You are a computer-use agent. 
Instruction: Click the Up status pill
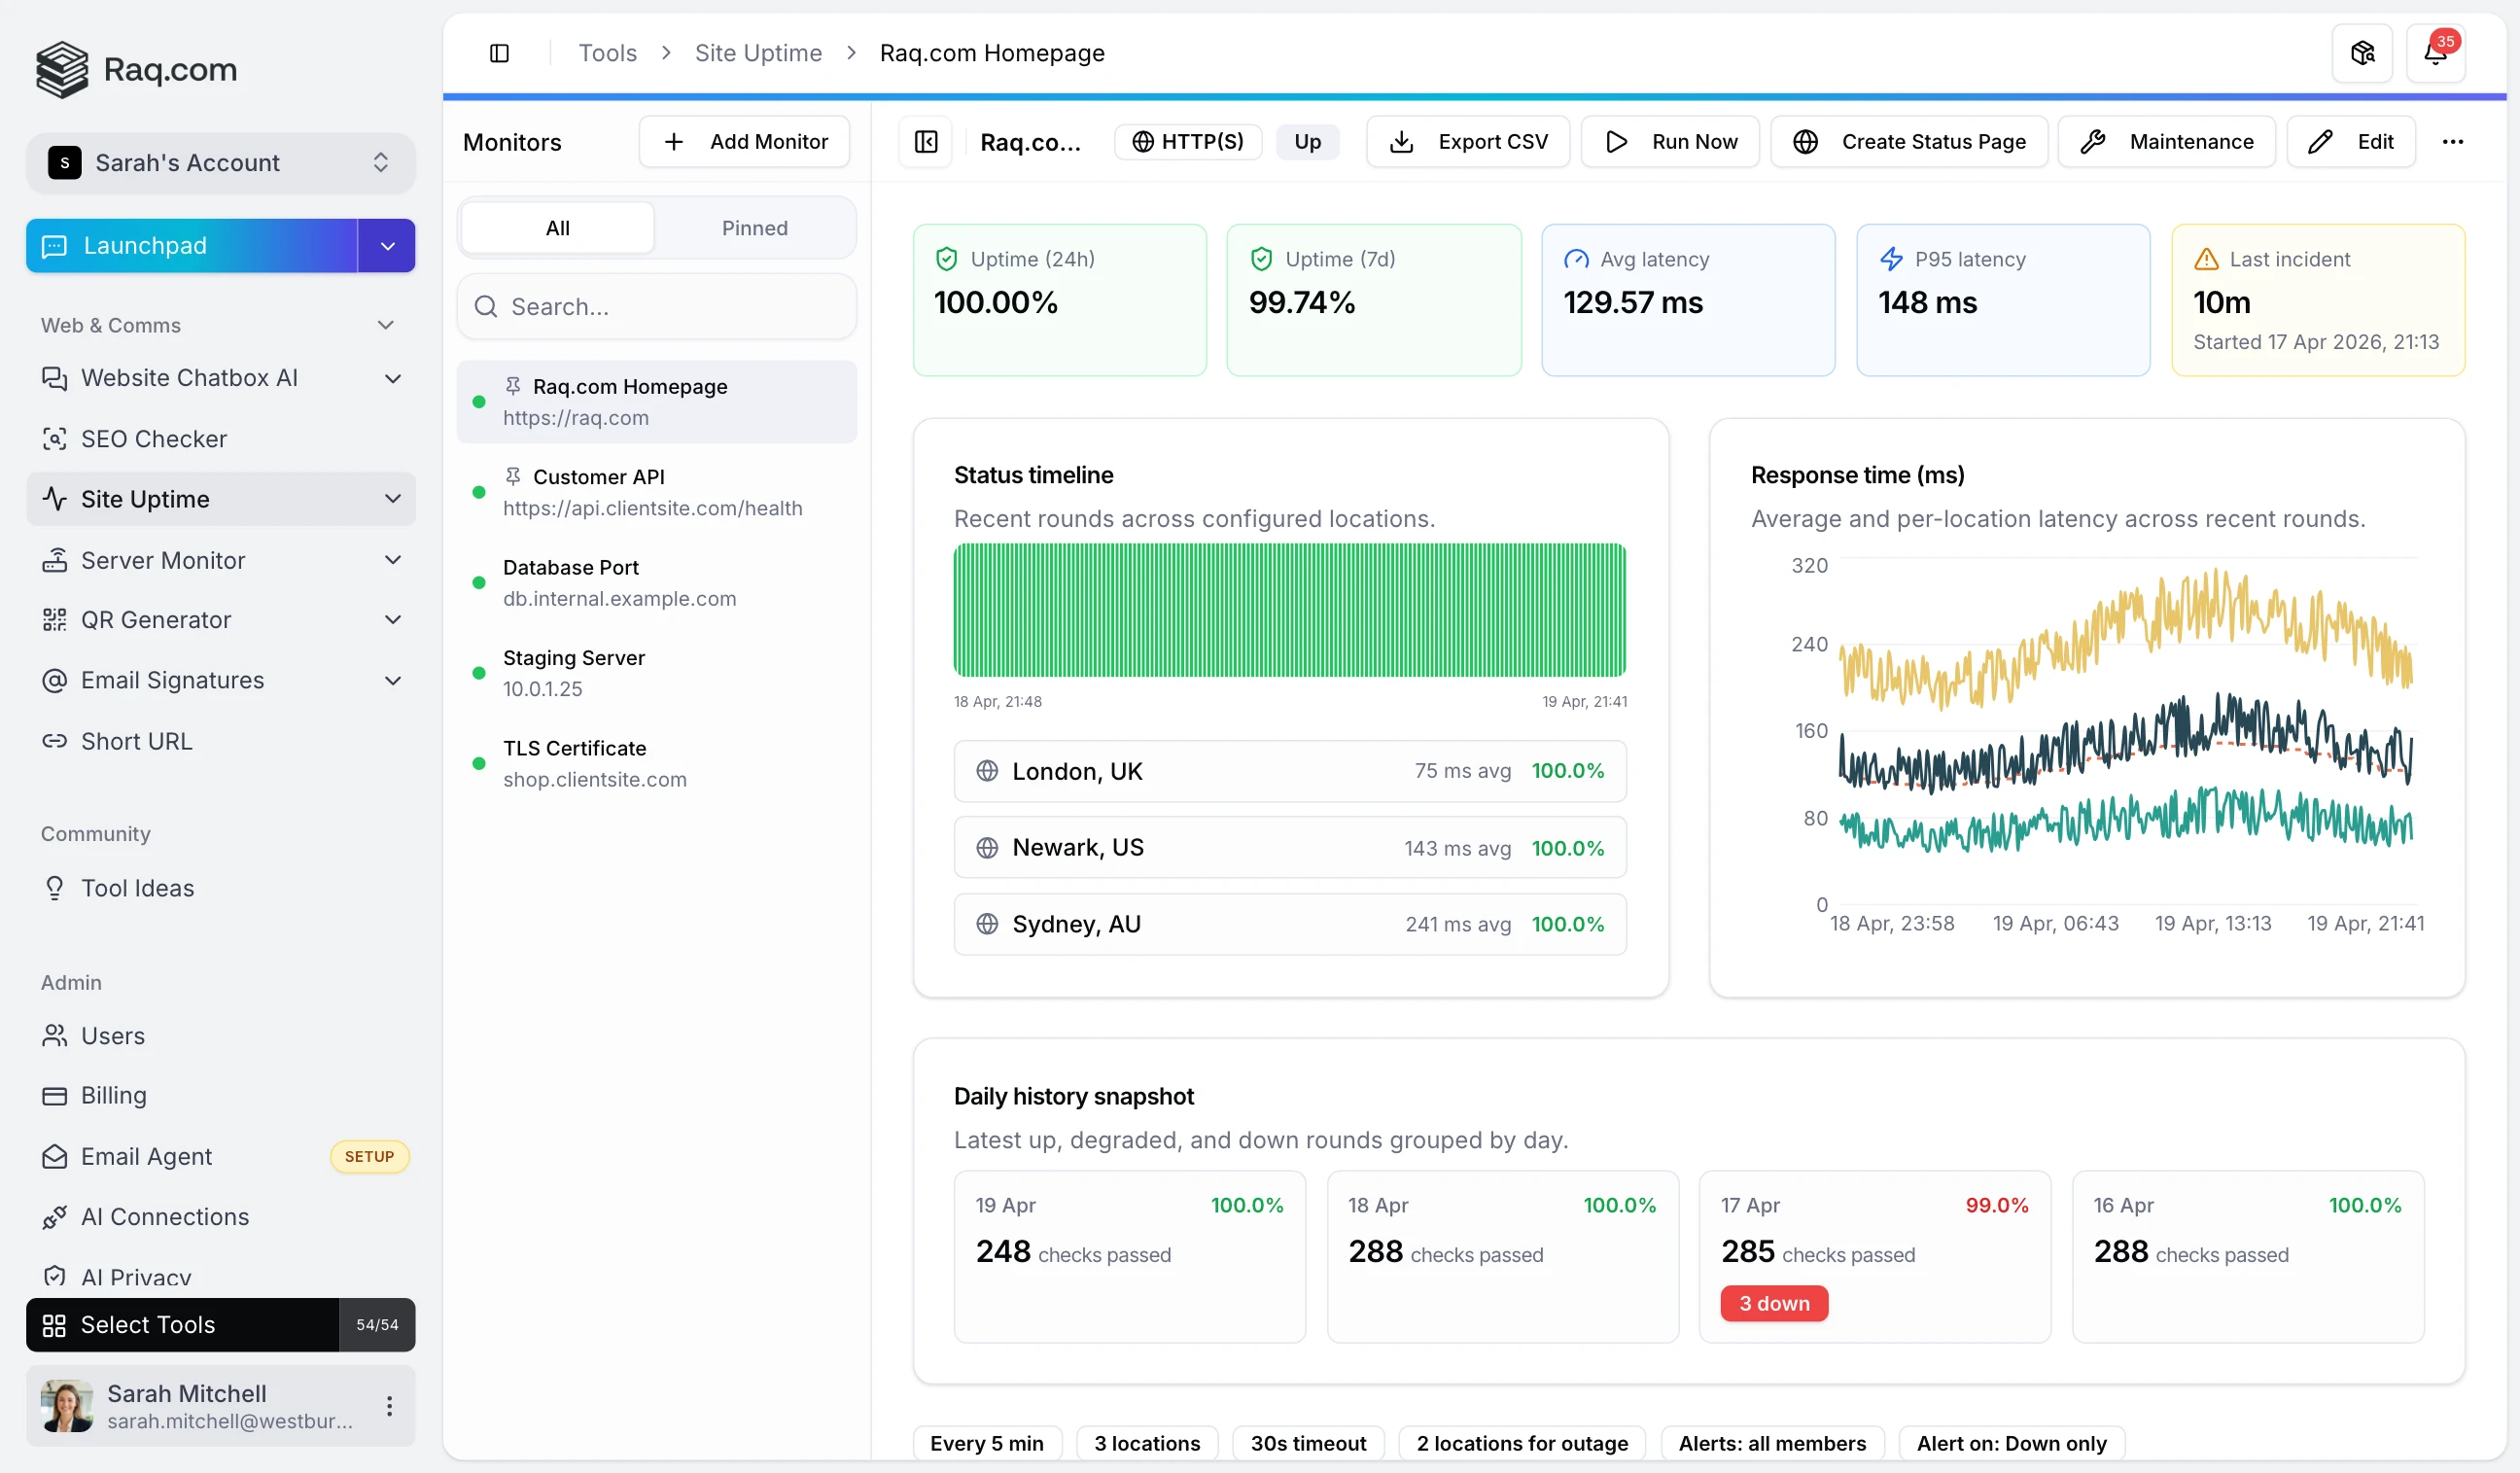(1307, 141)
